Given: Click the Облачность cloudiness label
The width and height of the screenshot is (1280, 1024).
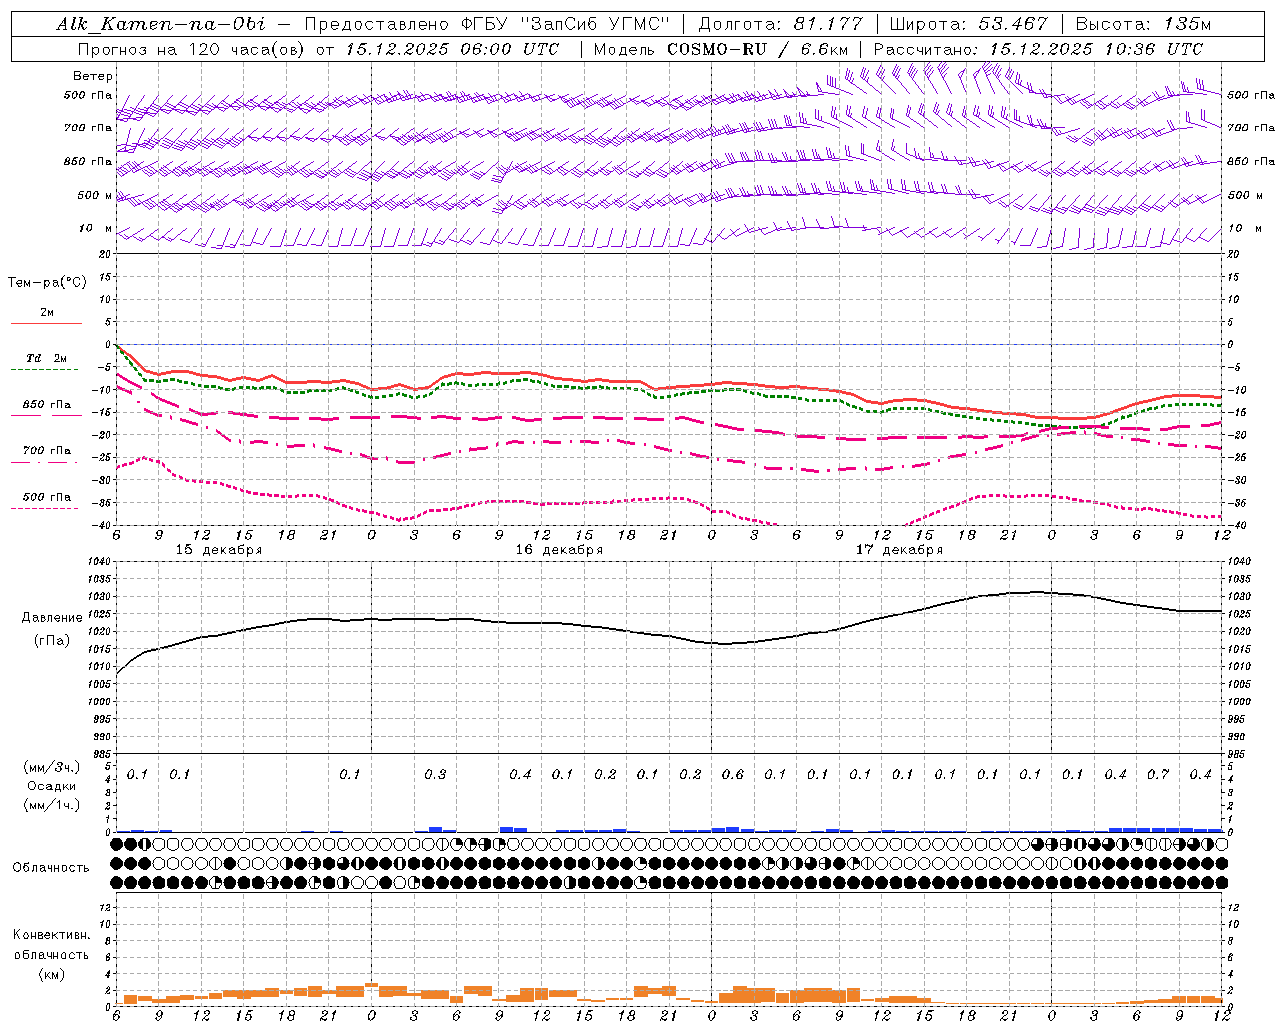Looking at the screenshot, I should tap(51, 868).
